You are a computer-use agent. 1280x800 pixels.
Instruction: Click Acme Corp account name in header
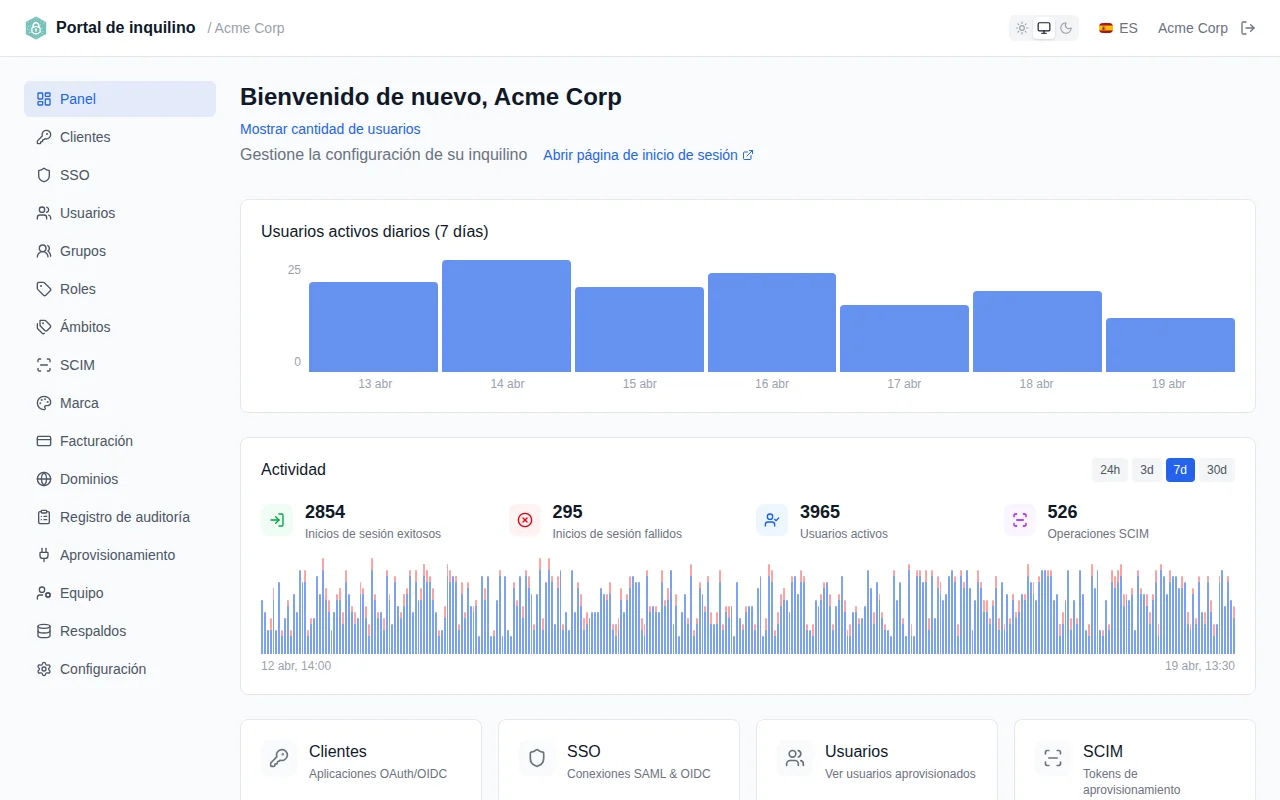(1193, 28)
